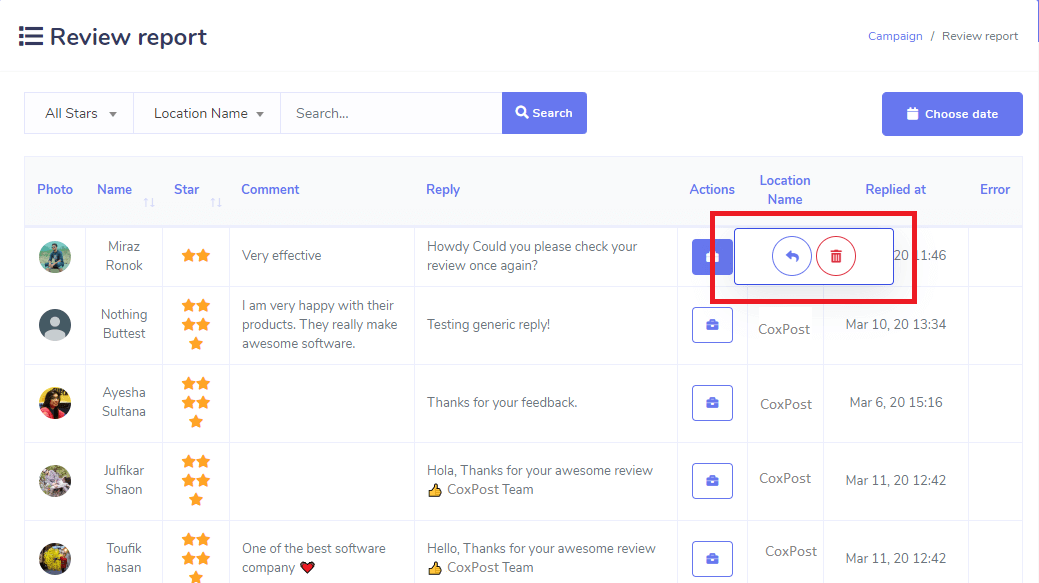Viewport: 1039px width, 583px height.
Task: Open actions briefcase for Nothing Buttest review
Action: (712, 325)
